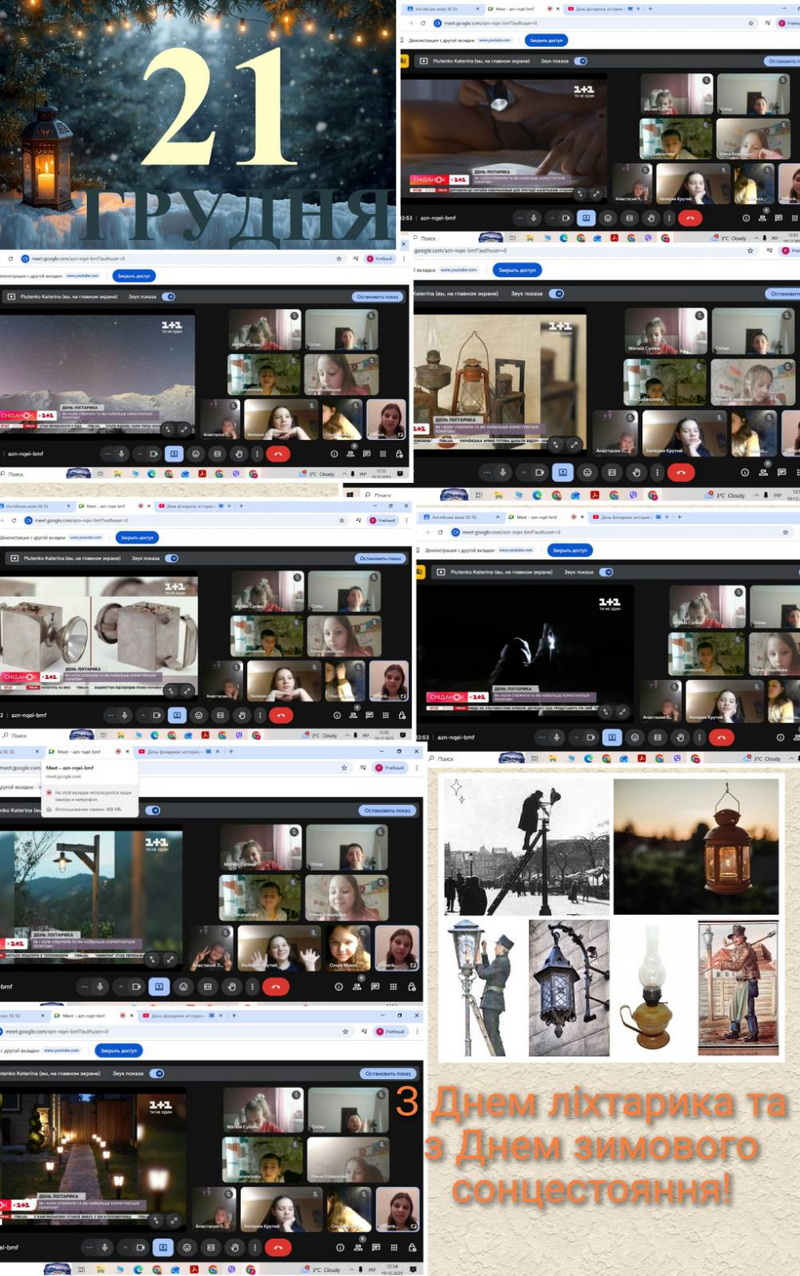
Task: Open three-dot more options in the snowy mountain call
Action: coord(257,453)
